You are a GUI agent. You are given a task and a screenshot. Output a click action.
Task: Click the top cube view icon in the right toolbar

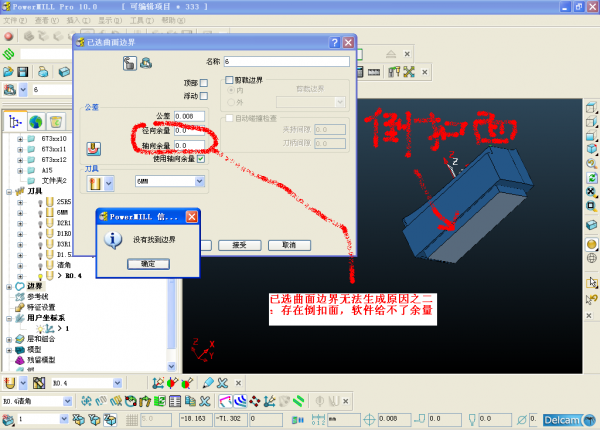(x=591, y=108)
